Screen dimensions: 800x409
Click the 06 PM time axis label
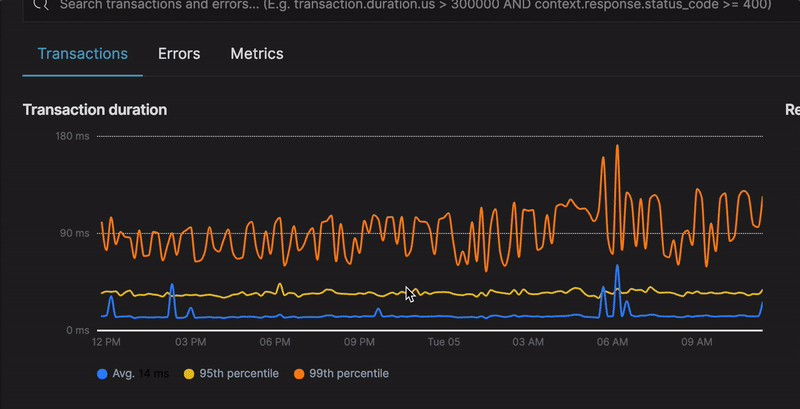274,342
